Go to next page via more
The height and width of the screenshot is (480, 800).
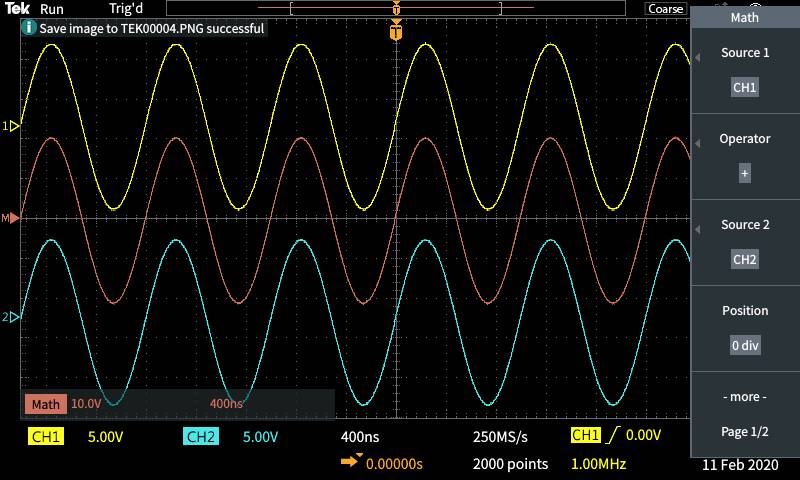pos(745,397)
